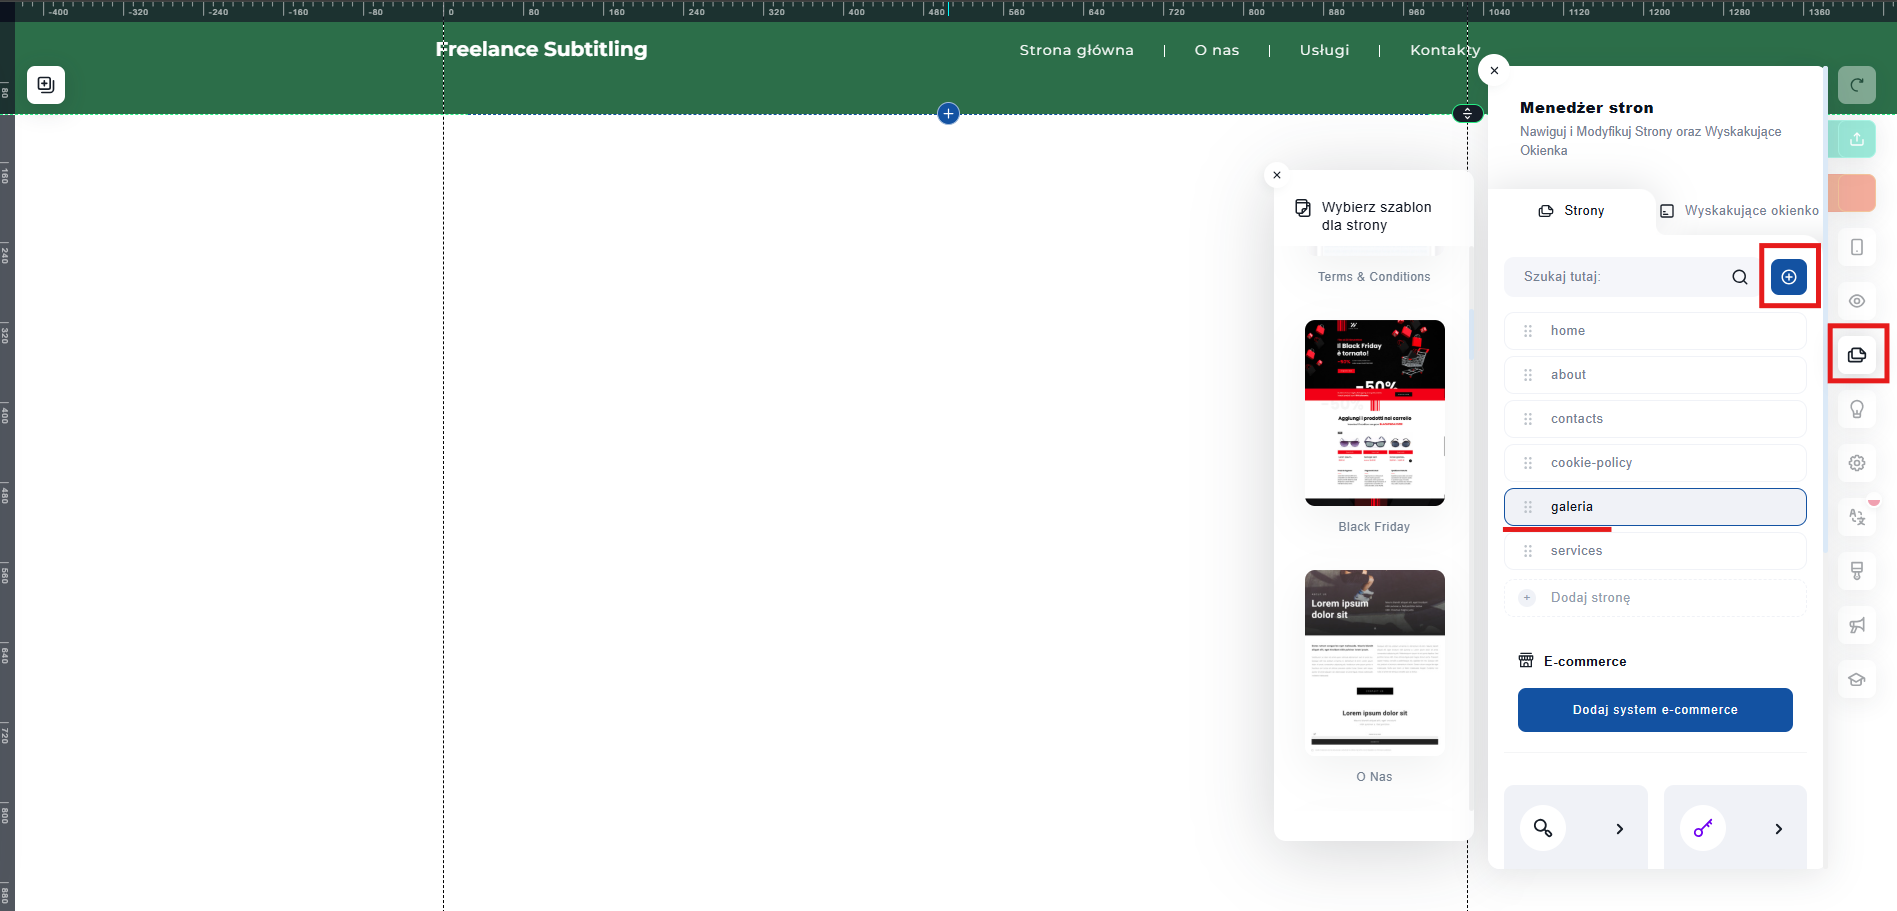Open the lightbulb tips icon
1897x911 pixels.
point(1857,409)
